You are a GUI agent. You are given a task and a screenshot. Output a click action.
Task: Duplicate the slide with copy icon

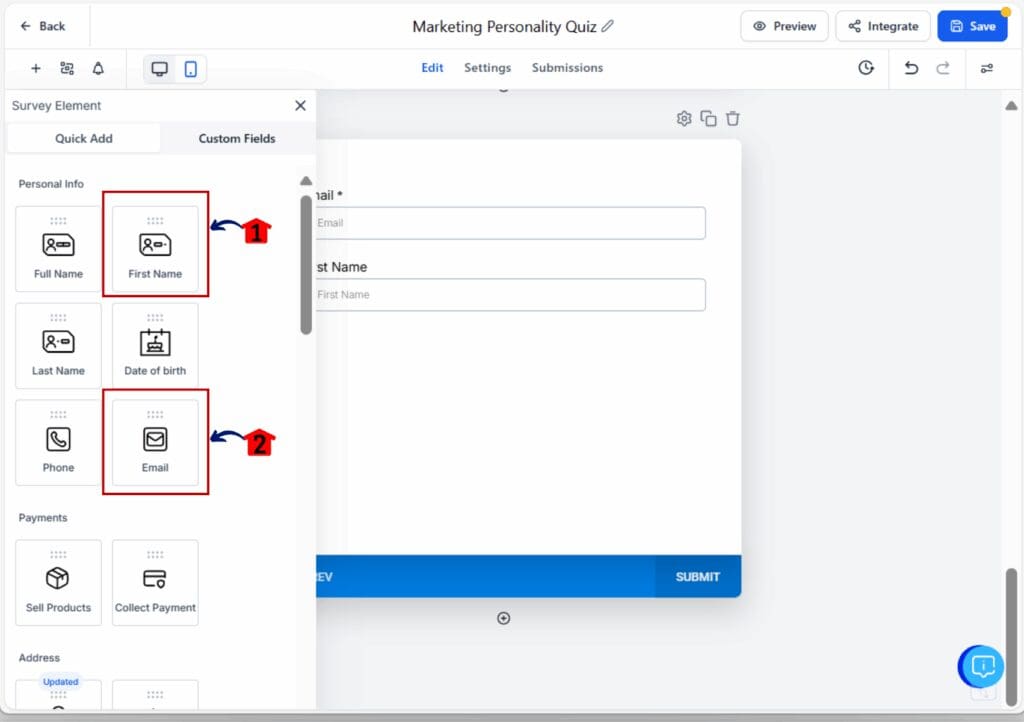(708, 119)
